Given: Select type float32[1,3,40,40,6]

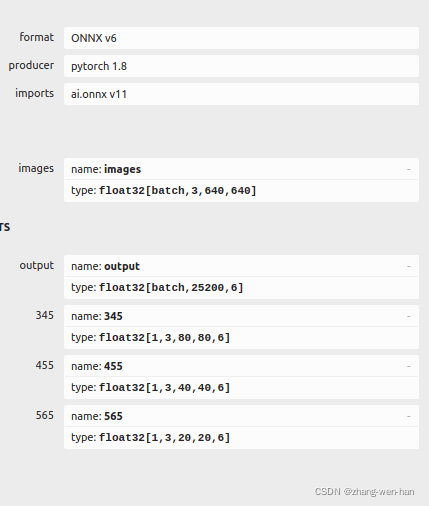Looking at the screenshot, I should 151,387.
